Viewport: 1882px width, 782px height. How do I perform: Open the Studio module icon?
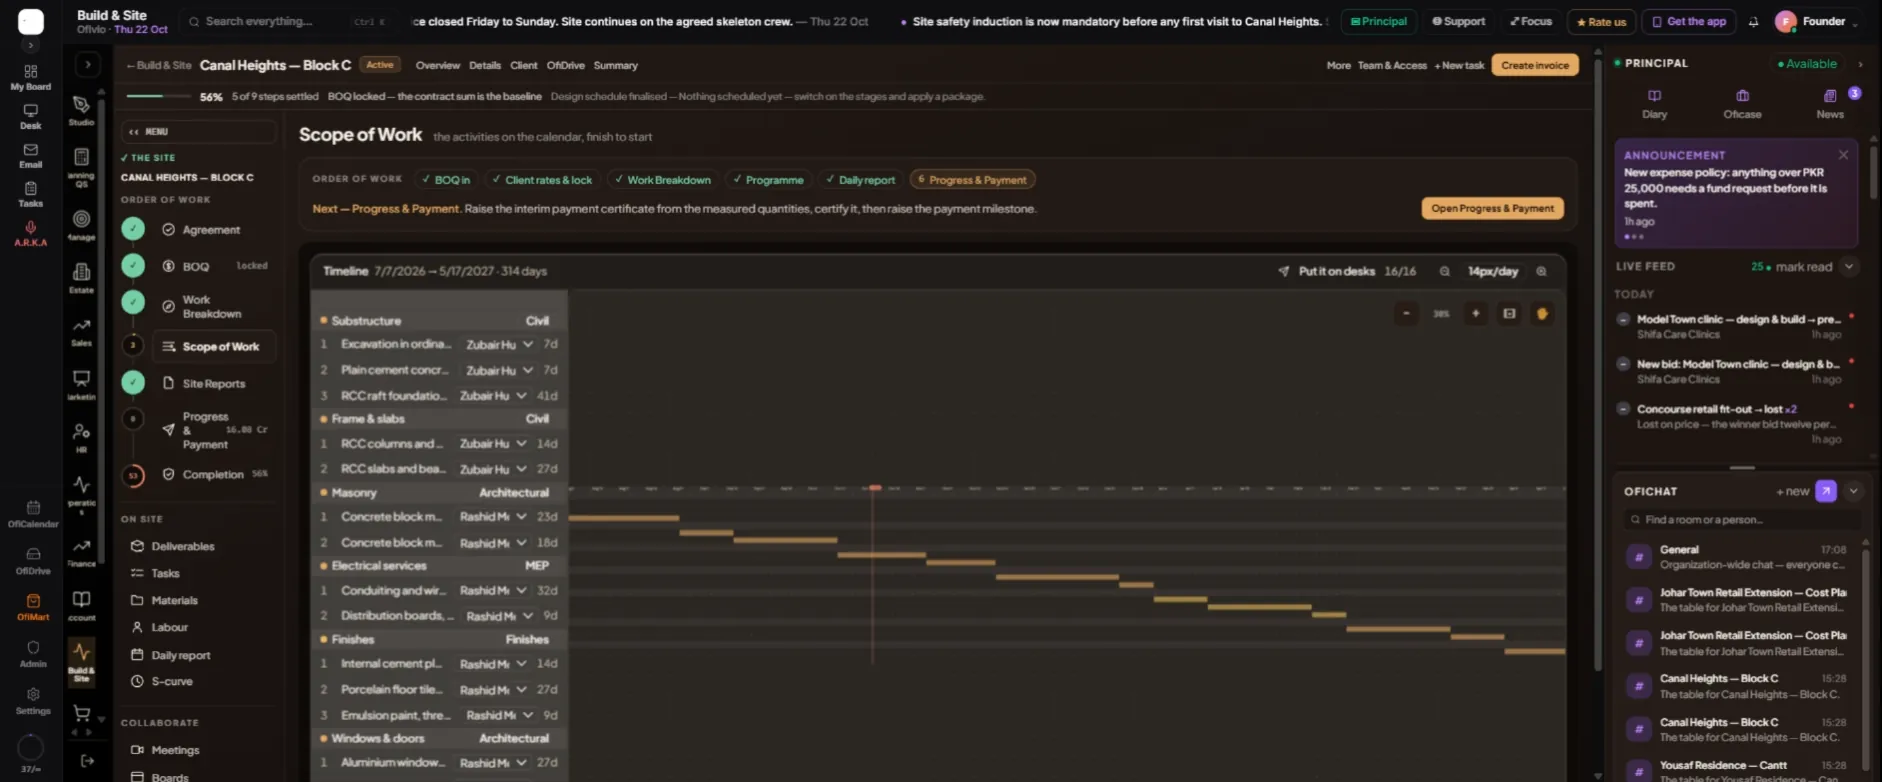[81, 110]
